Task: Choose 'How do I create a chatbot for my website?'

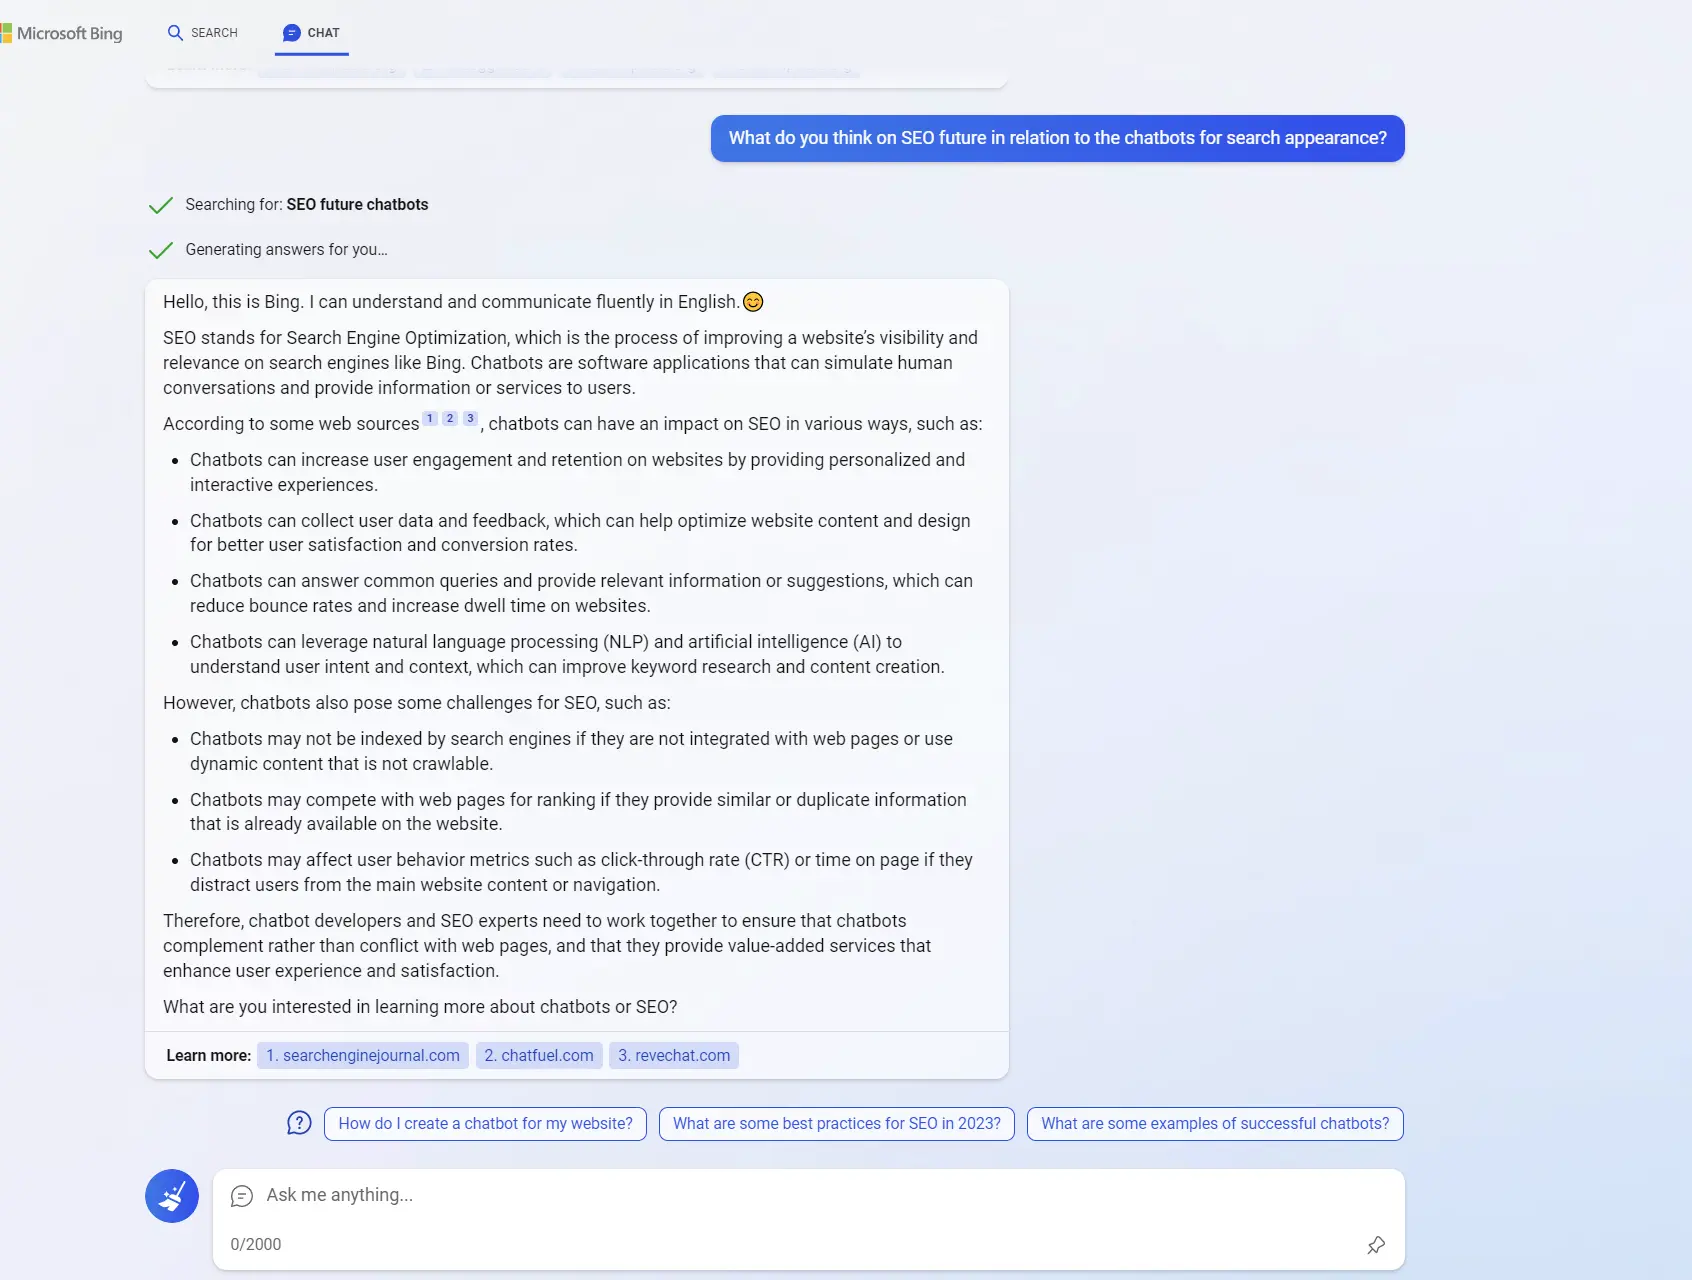Action: (x=485, y=1124)
